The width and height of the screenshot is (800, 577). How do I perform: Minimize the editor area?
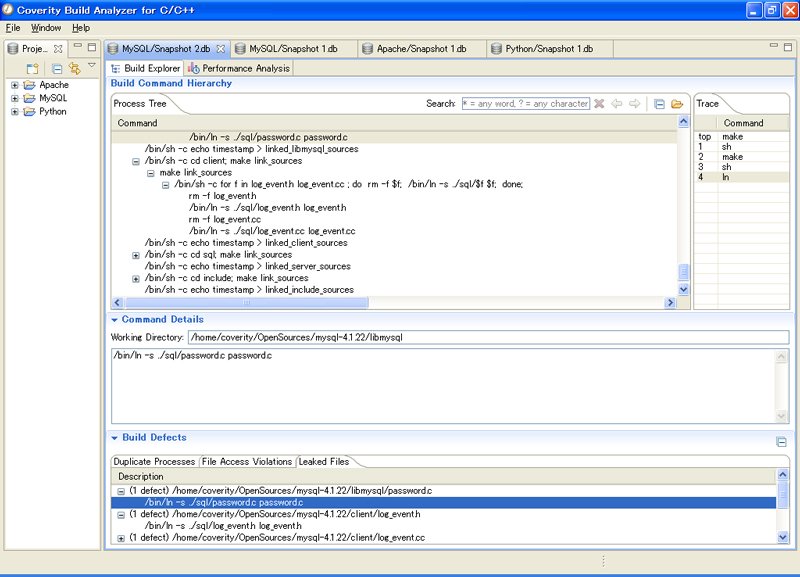[x=773, y=46]
